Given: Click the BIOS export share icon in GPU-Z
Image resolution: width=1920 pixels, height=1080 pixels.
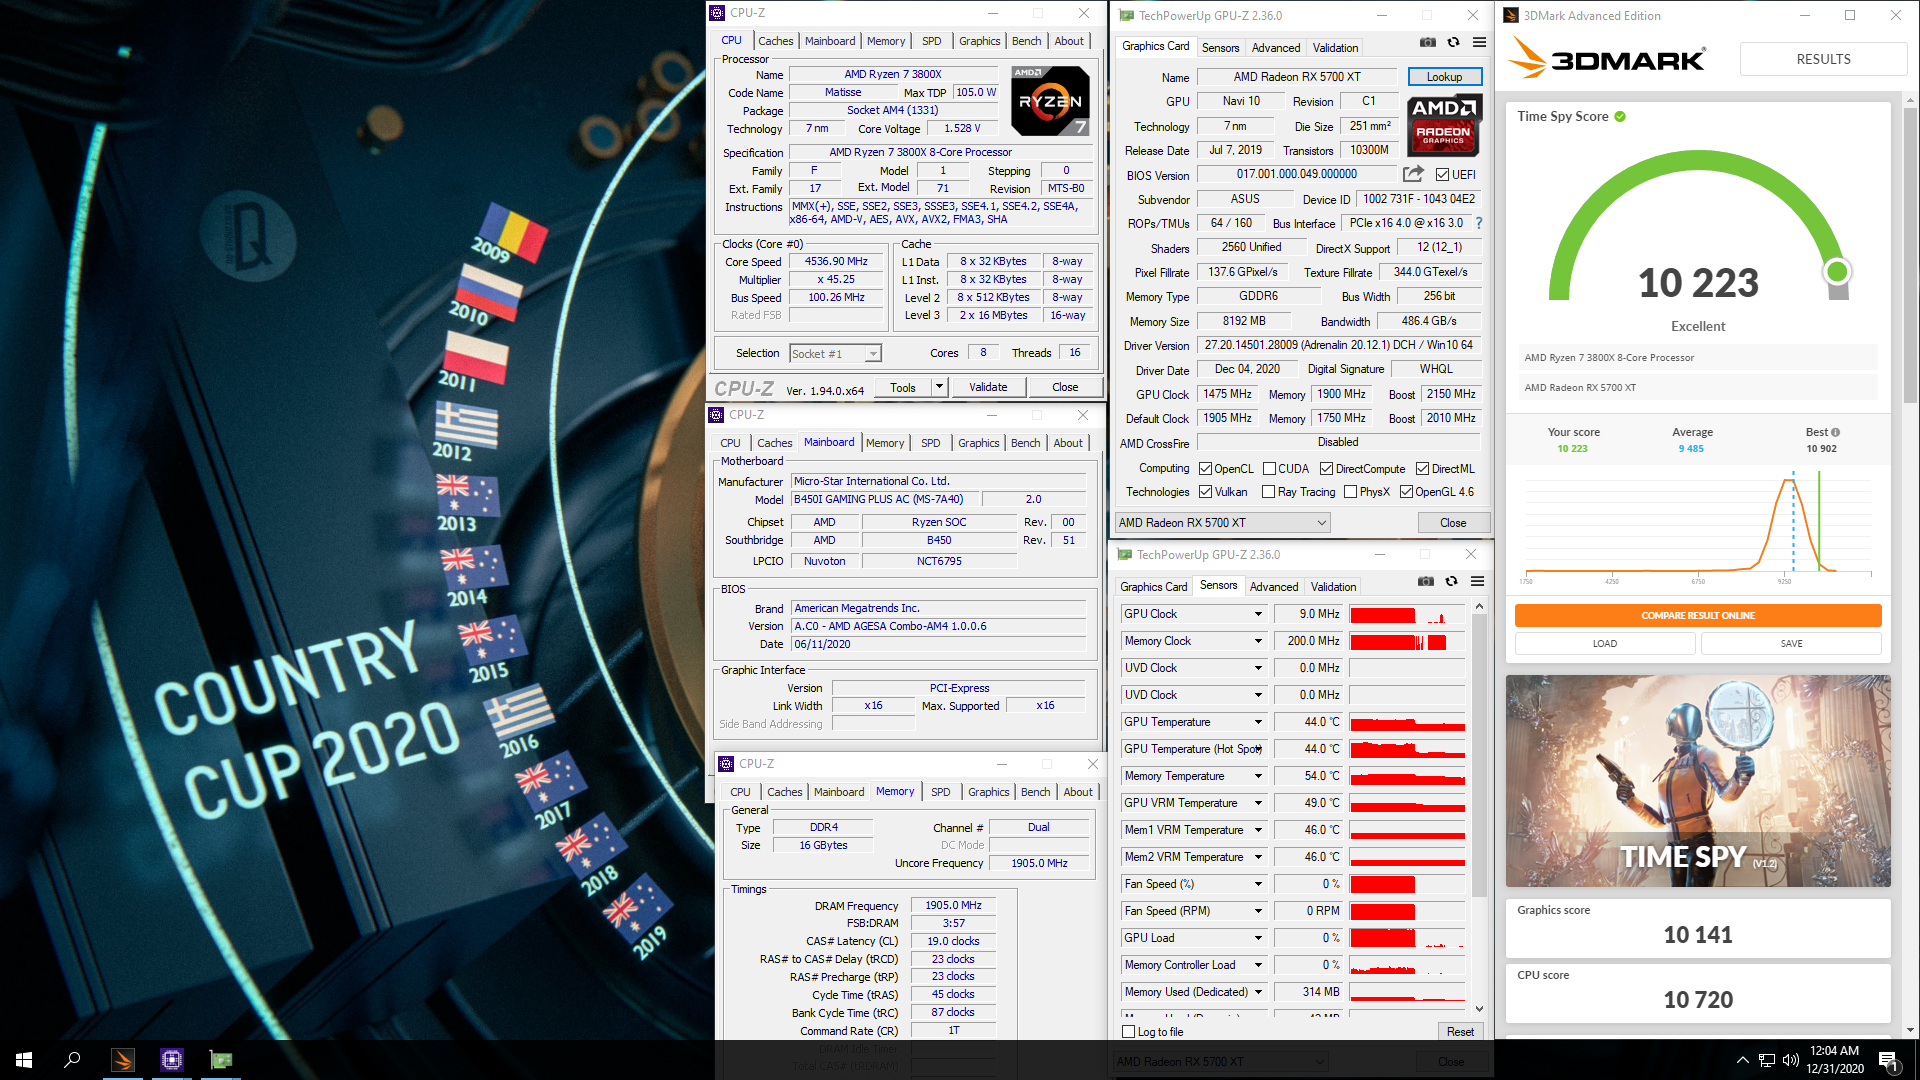Looking at the screenshot, I should (x=1413, y=174).
